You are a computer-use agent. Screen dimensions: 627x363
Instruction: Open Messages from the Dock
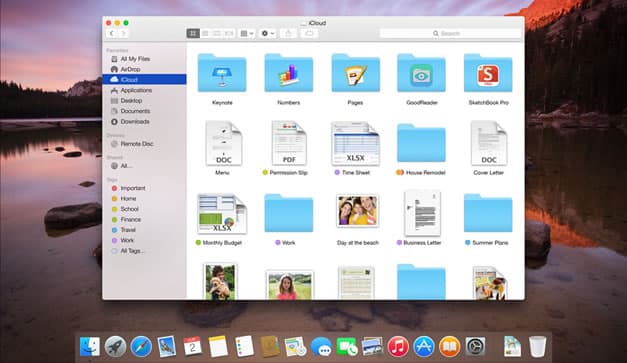[x=321, y=347]
